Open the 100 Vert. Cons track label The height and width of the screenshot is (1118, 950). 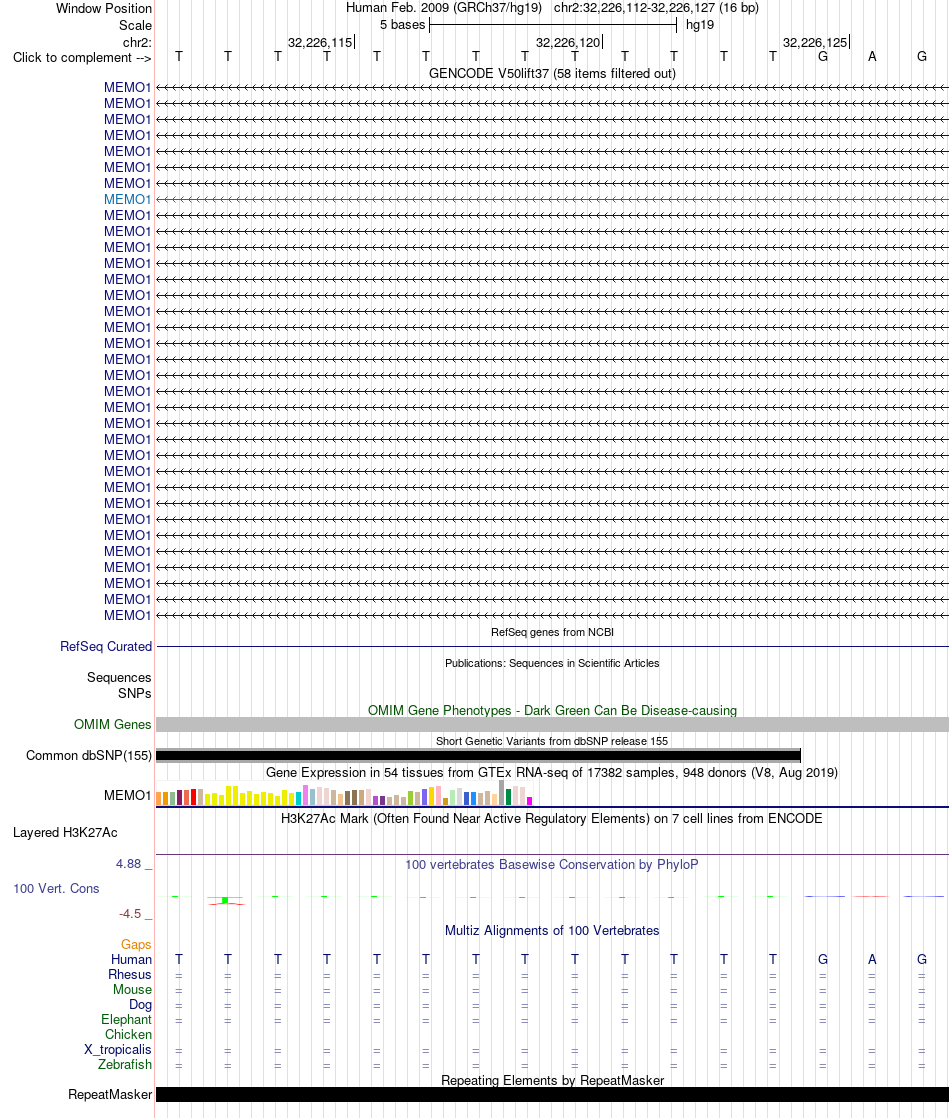coord(56,888)
